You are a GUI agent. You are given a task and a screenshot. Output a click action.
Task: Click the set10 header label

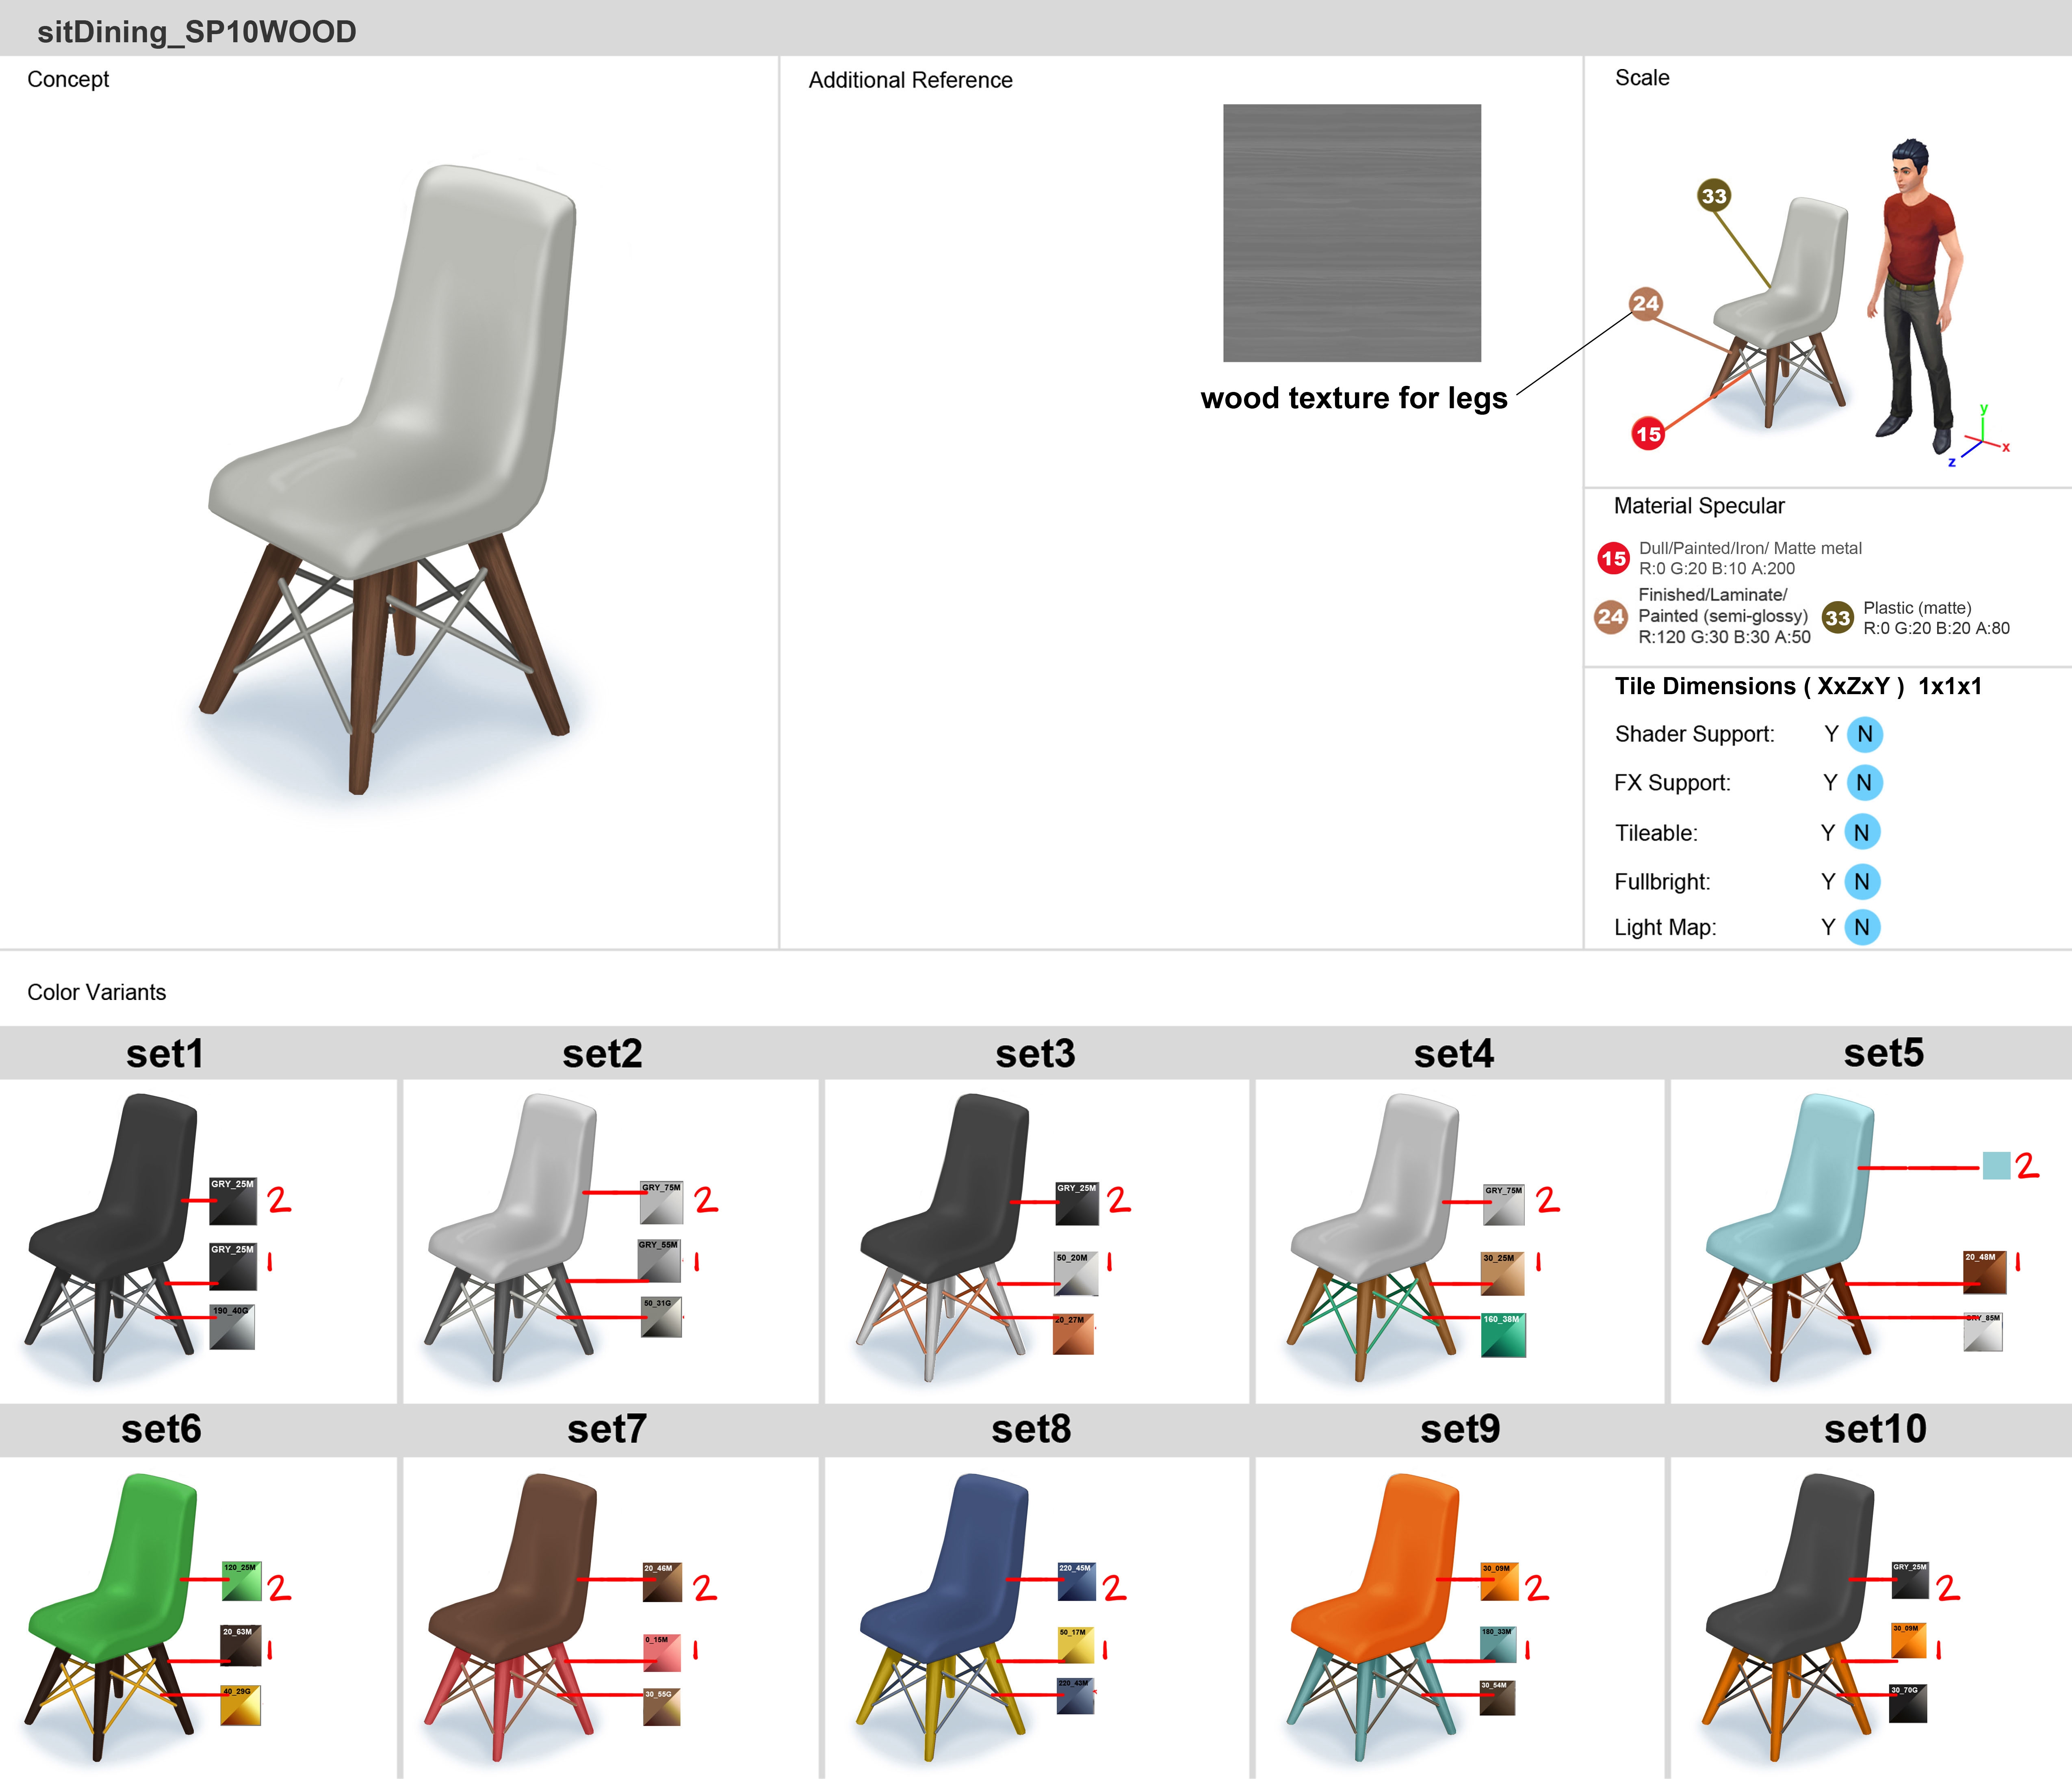(x=1875, y=1428)
